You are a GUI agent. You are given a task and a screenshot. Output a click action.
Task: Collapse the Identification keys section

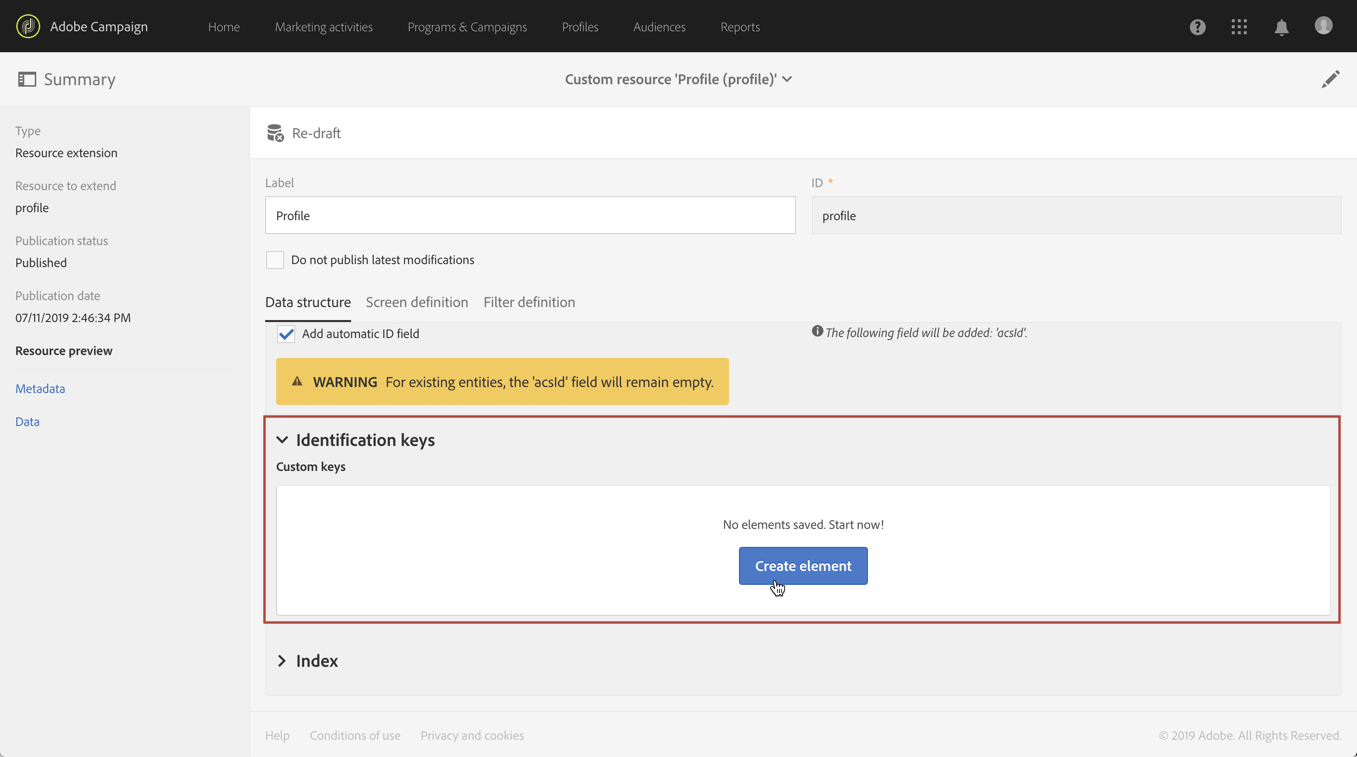[x=282, y=440]
